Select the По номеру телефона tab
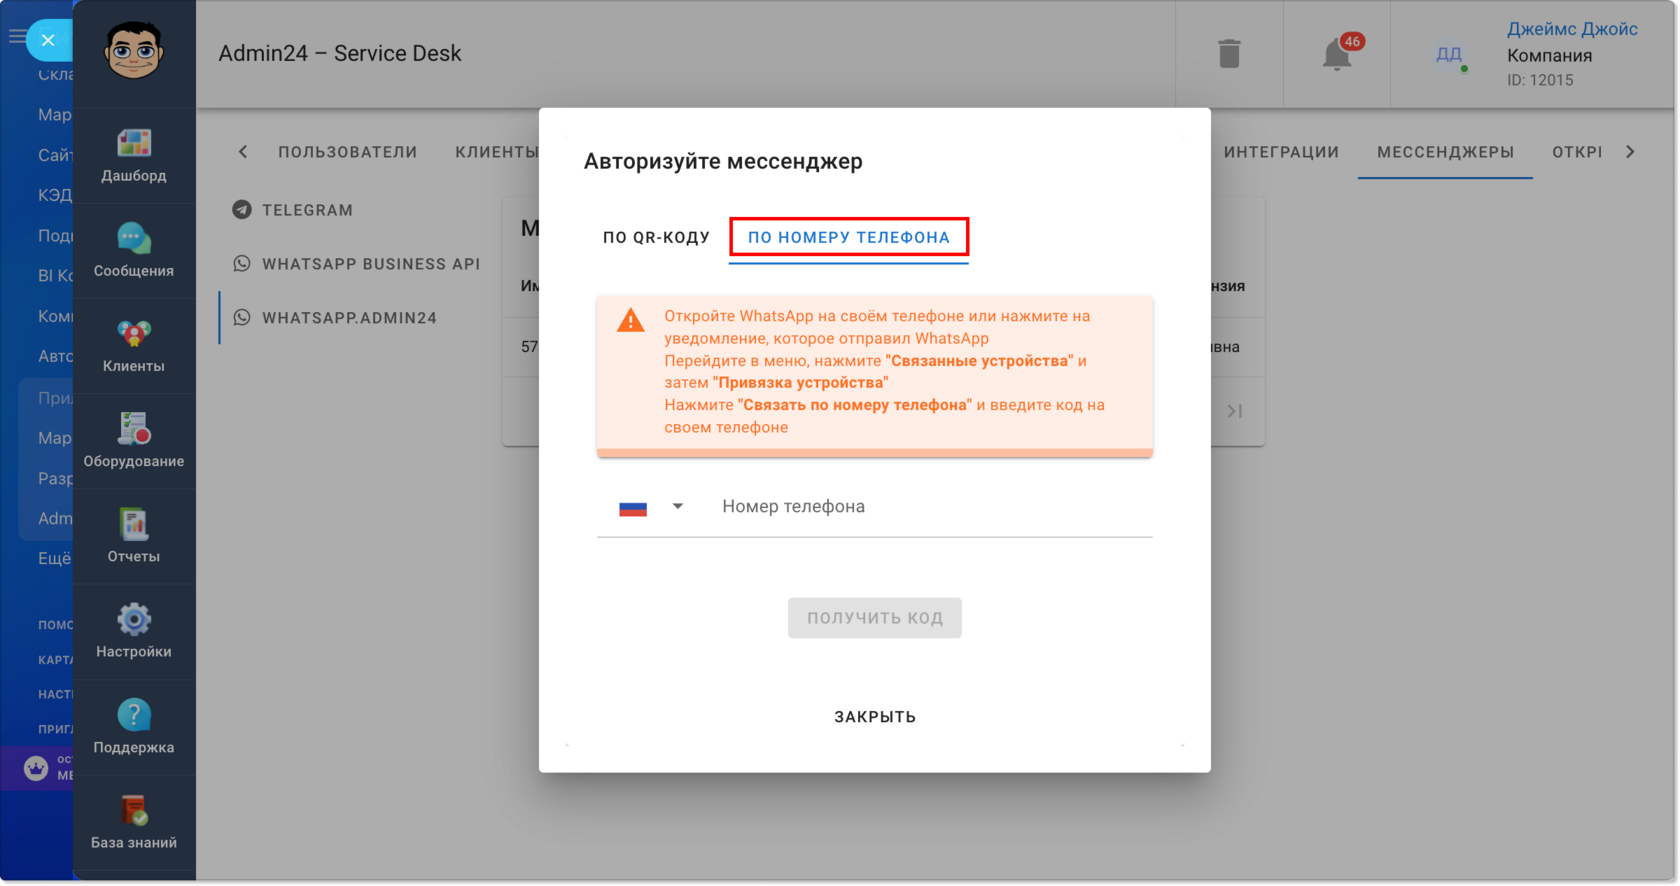The height and width of the screenshot is (886, 1680). 849,238
